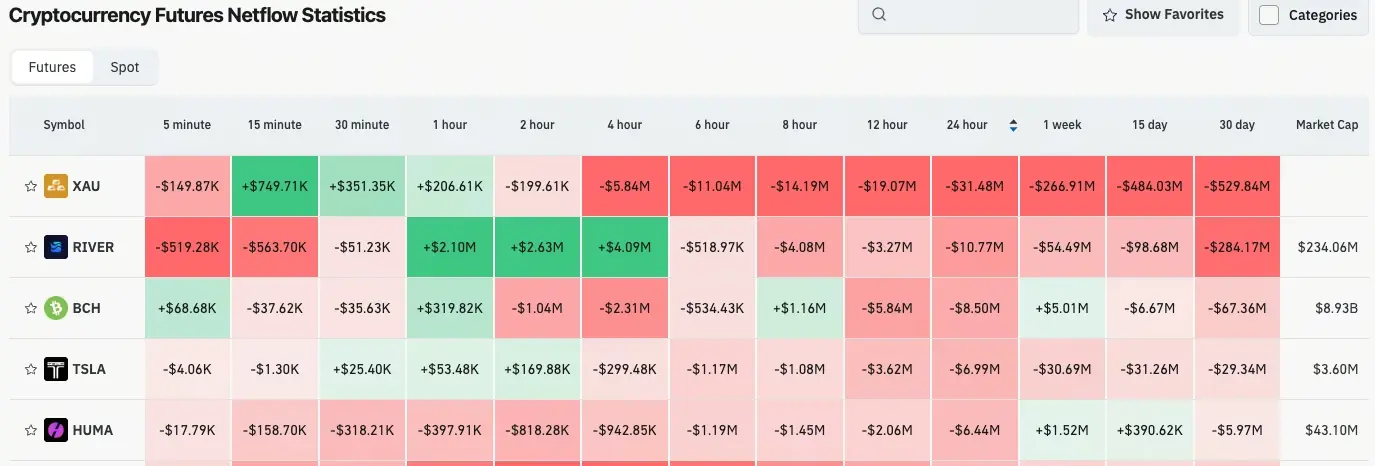Open the TSLA symbol link
The width and height of the screenshot is (1375, 466).
(89, 369)
